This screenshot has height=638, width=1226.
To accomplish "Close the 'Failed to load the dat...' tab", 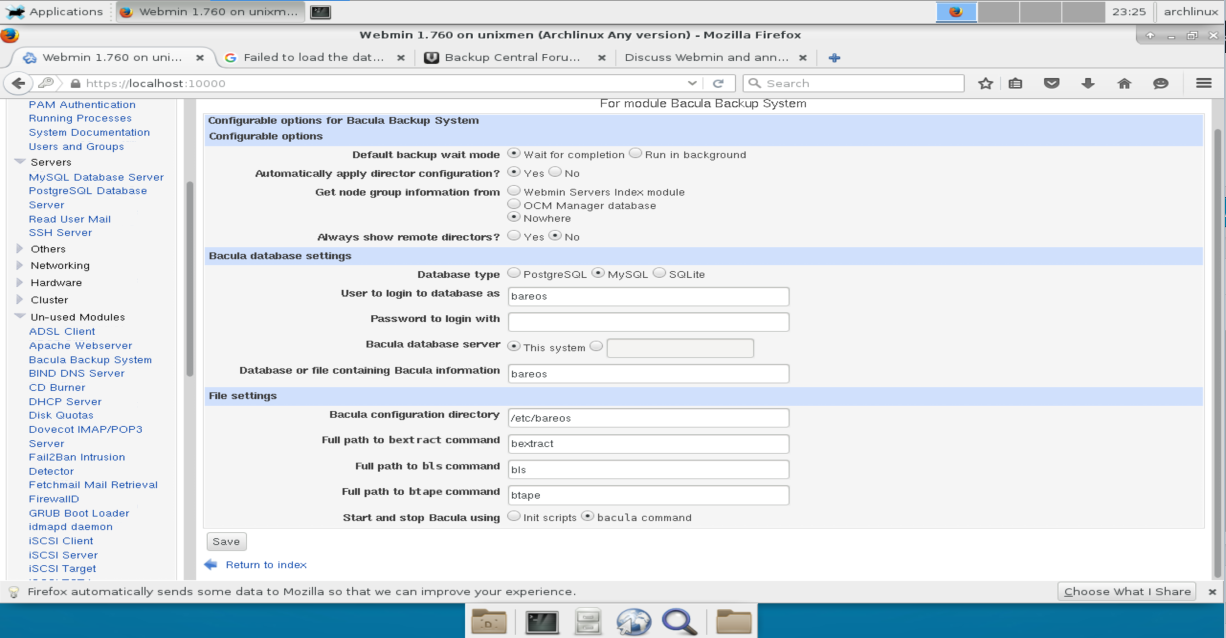I will (x=402, y=57).
